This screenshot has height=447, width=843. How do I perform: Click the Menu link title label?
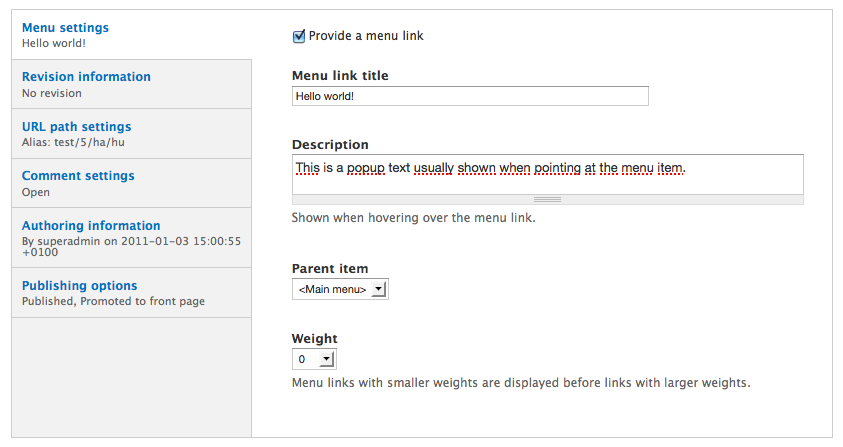340,76
